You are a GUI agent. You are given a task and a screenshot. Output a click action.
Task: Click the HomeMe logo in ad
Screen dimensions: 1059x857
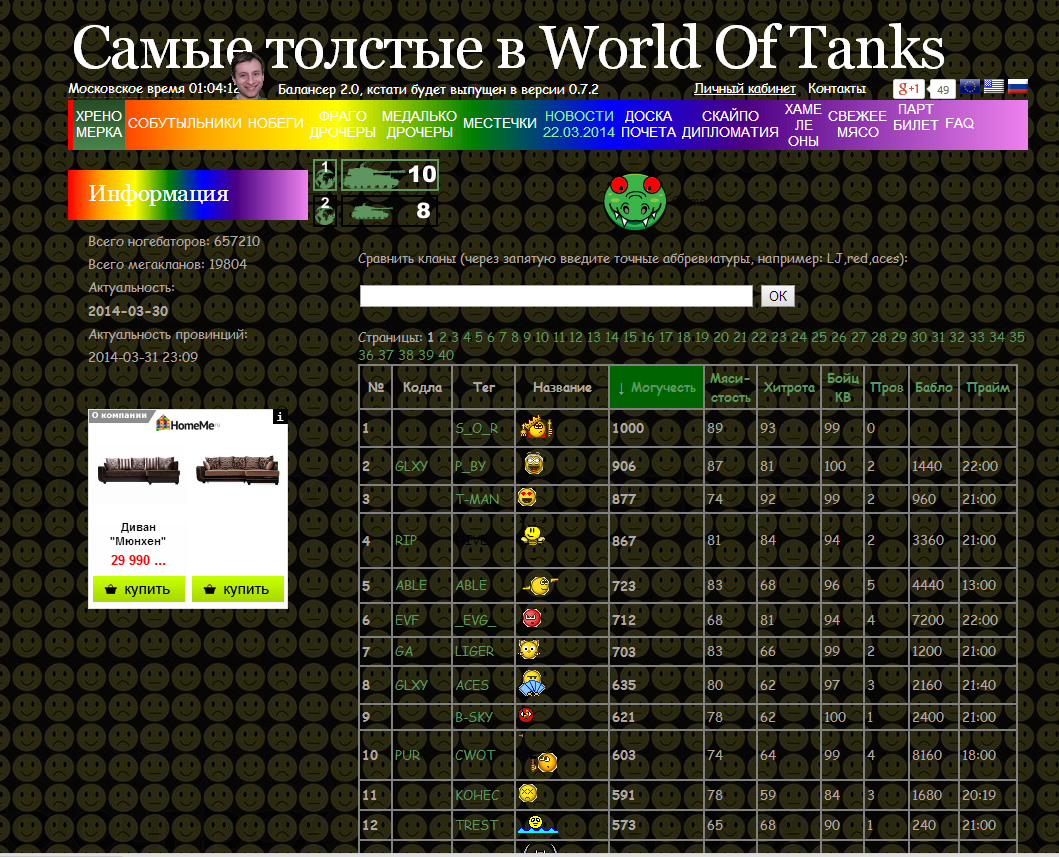[x=188, y=424]
